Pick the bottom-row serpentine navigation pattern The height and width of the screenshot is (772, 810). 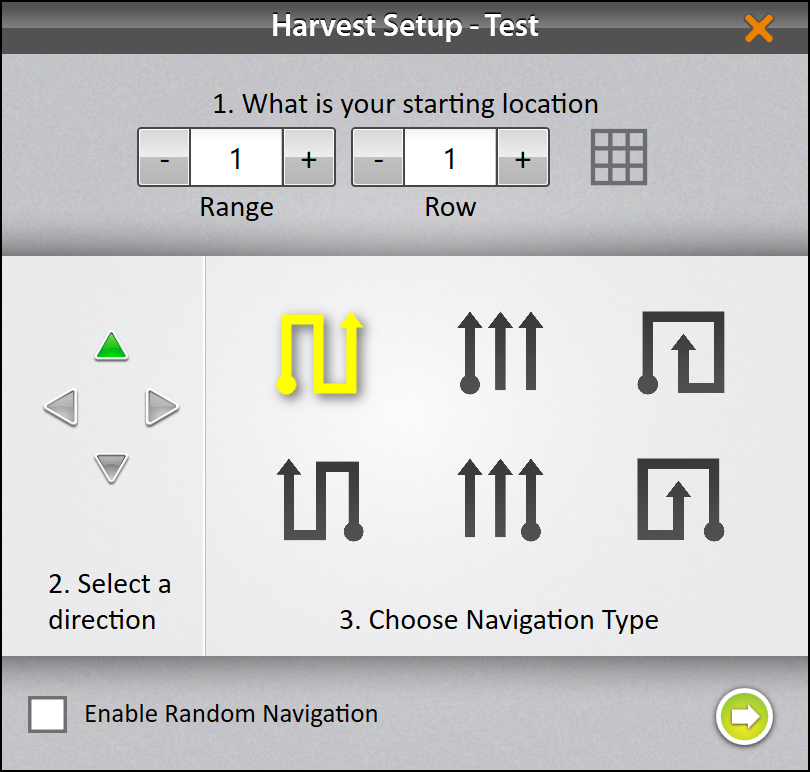(x=319, y=499)
